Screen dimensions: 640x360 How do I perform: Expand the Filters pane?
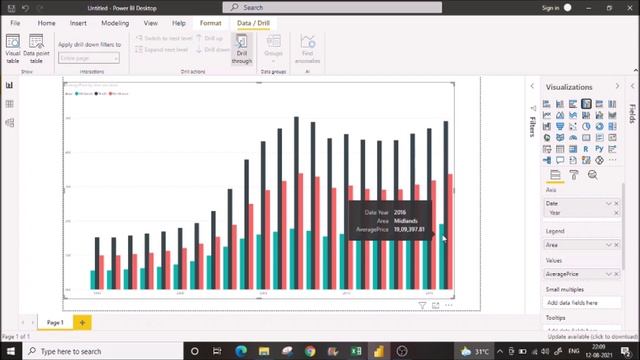[x=532, y=86]
